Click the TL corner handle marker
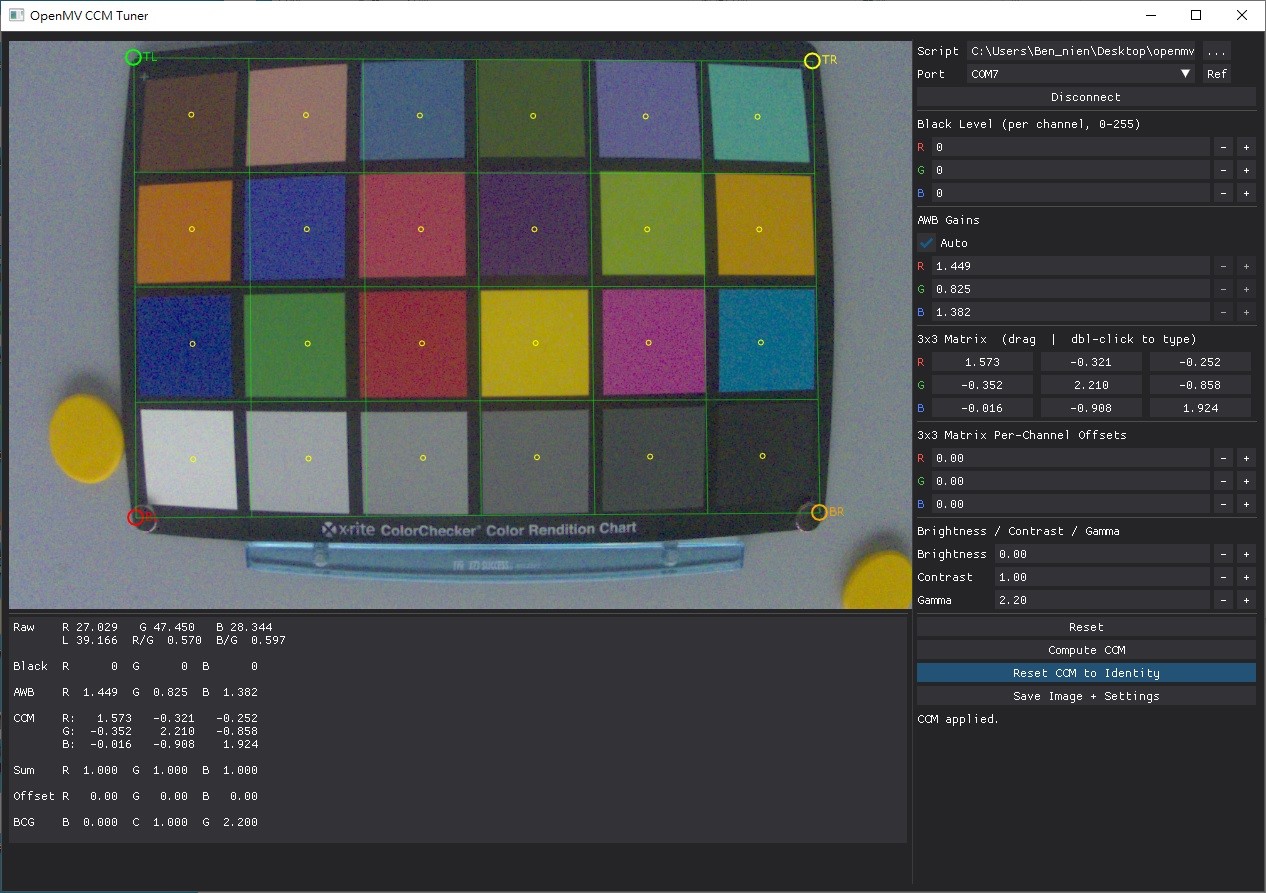 pos(133,57)
